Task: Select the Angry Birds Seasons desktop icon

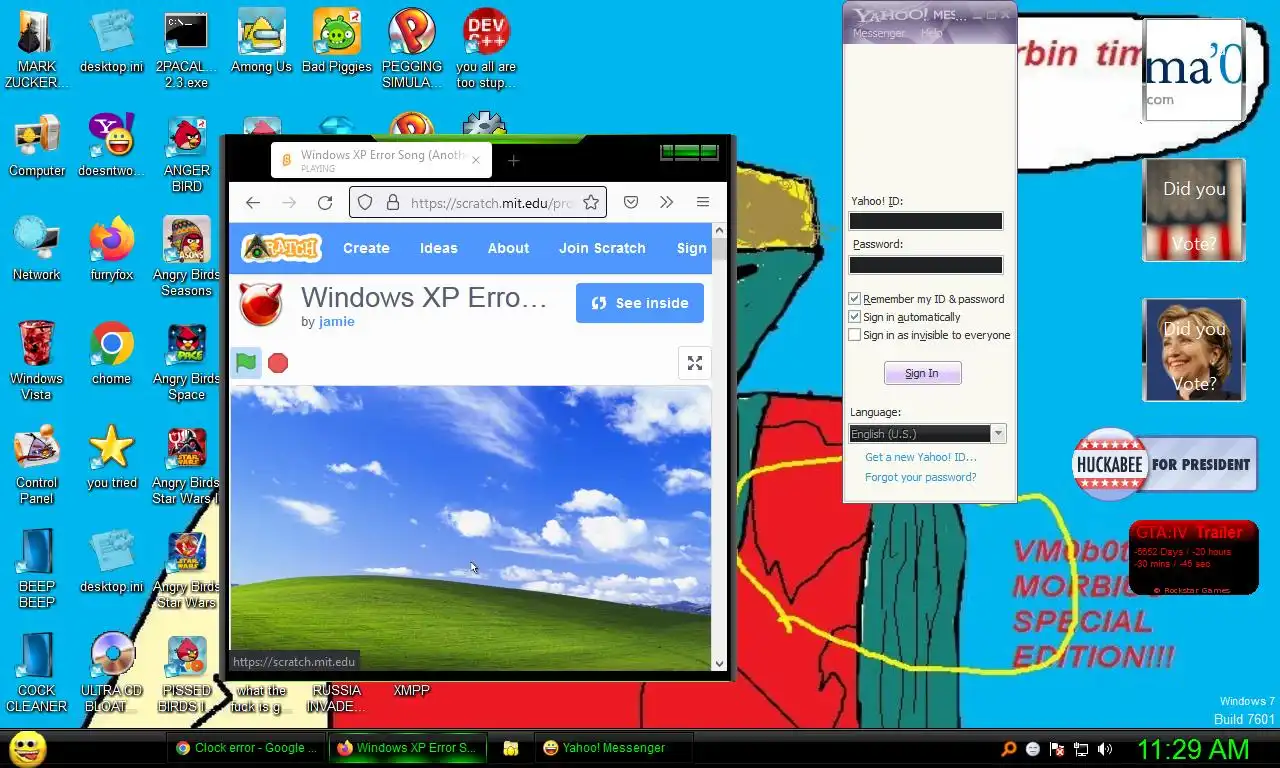Action: tap(186, 257)
